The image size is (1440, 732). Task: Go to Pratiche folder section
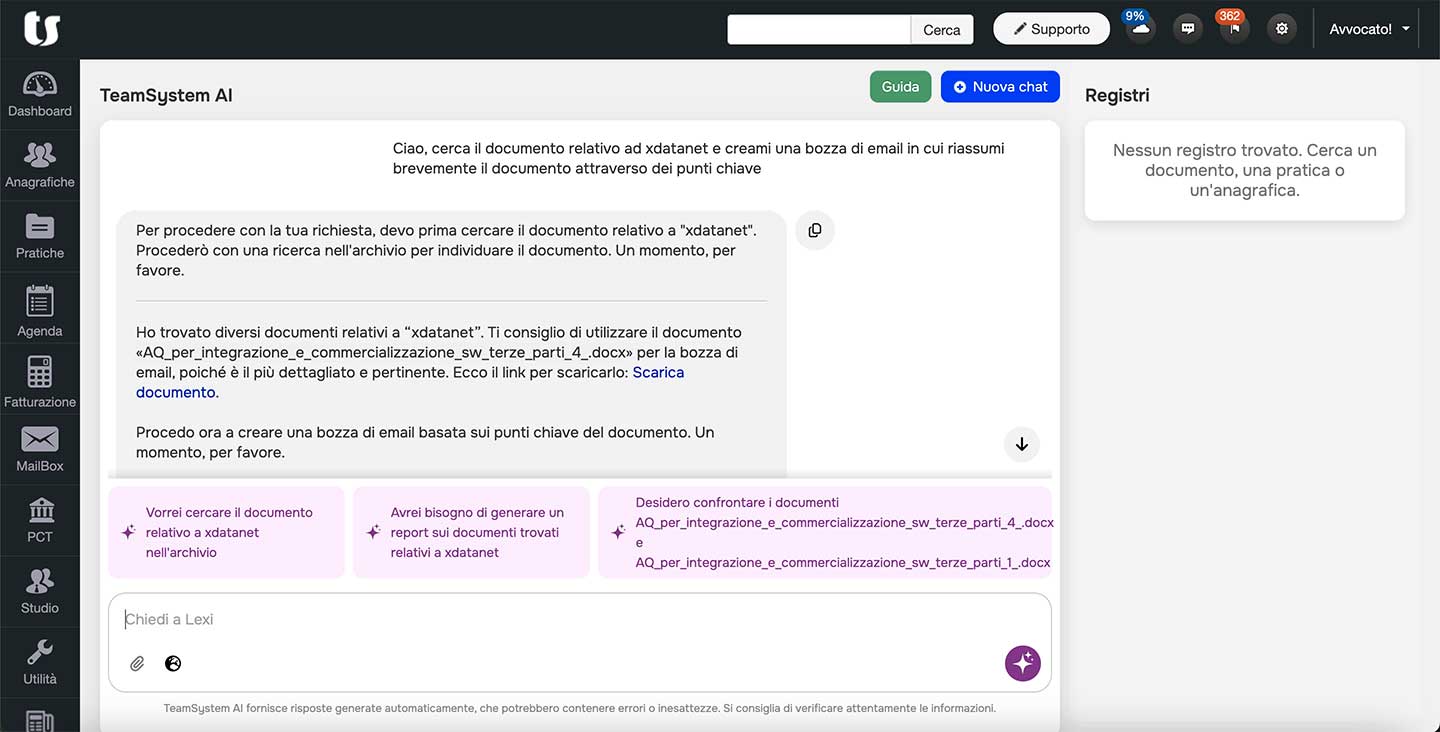coord(40,237)
